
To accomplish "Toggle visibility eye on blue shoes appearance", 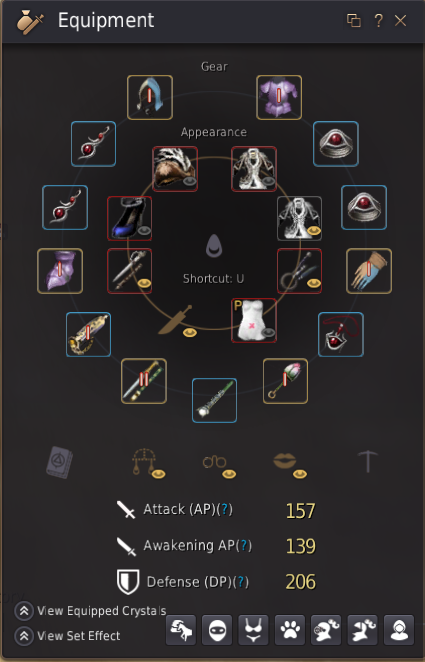I will [144, 231].
